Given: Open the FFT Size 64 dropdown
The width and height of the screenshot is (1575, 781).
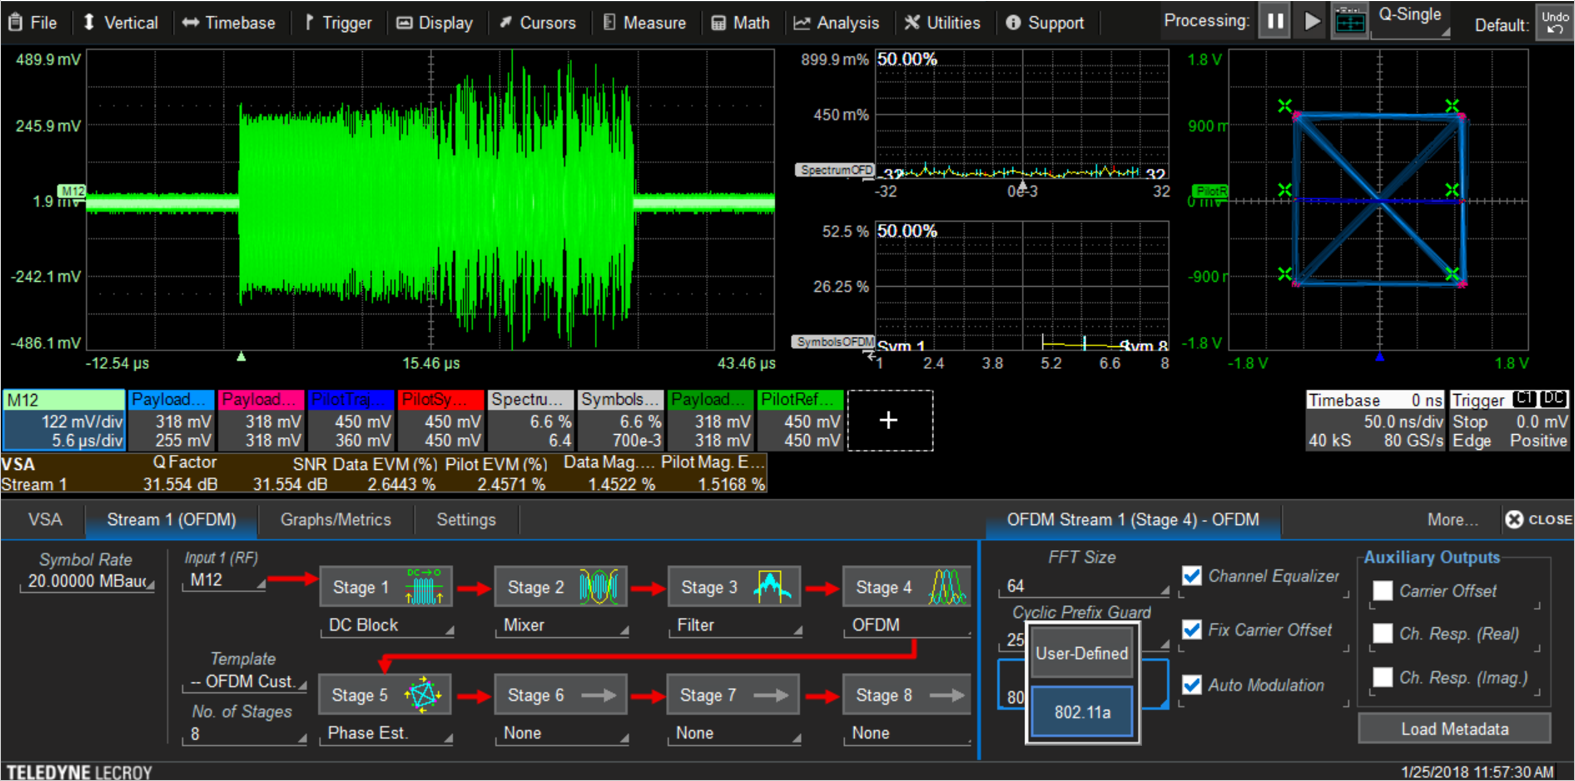Looking at the screenshot, I should (1084, 586).
